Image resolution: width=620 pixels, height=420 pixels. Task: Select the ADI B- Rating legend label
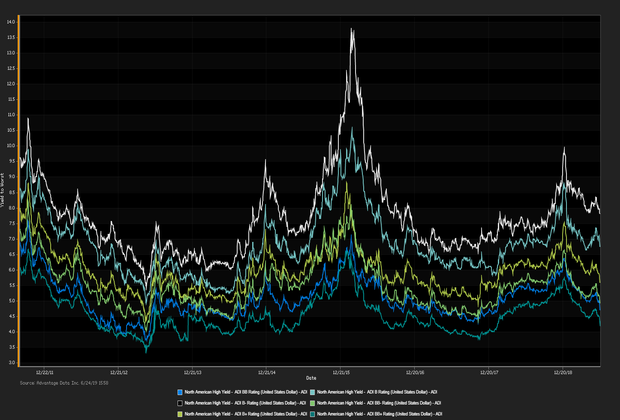pos(245,403)
